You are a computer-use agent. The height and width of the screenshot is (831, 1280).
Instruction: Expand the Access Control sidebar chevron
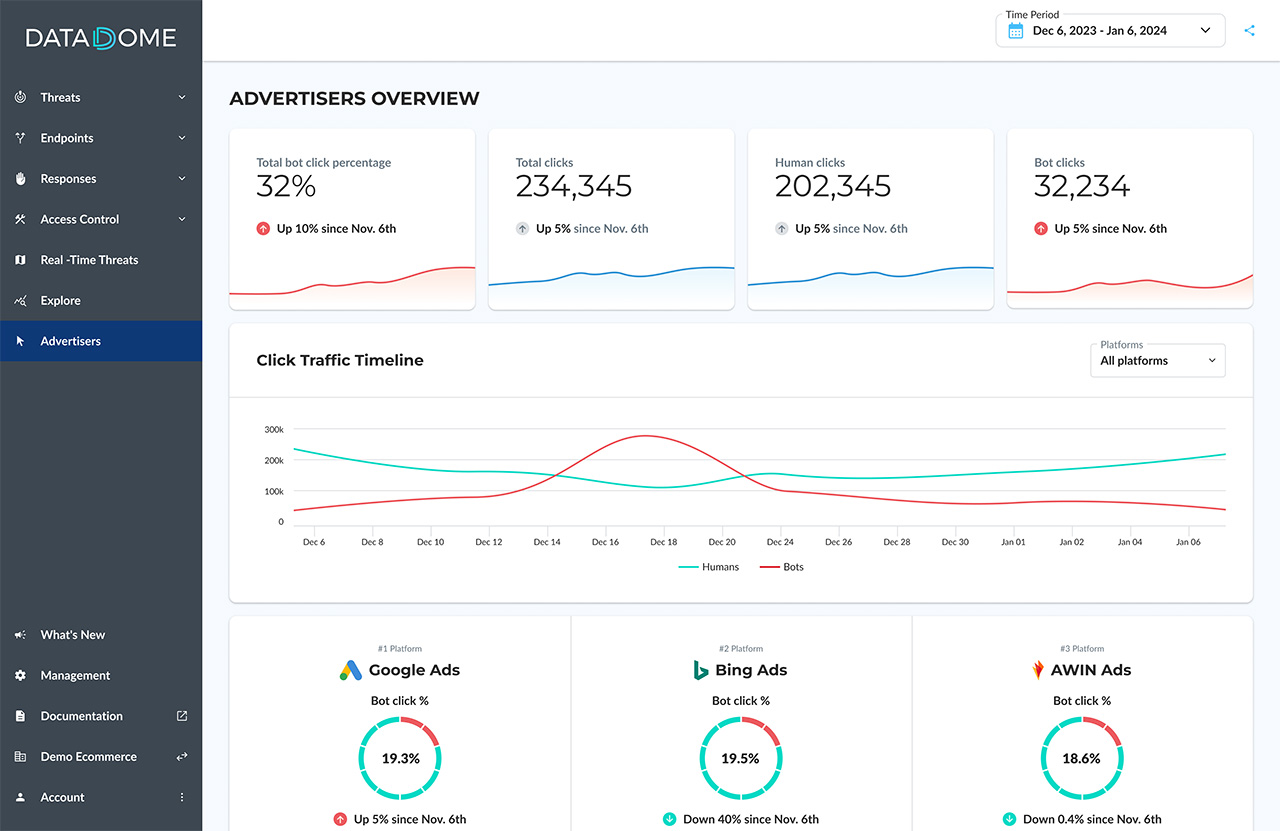(x=181, y=219)
